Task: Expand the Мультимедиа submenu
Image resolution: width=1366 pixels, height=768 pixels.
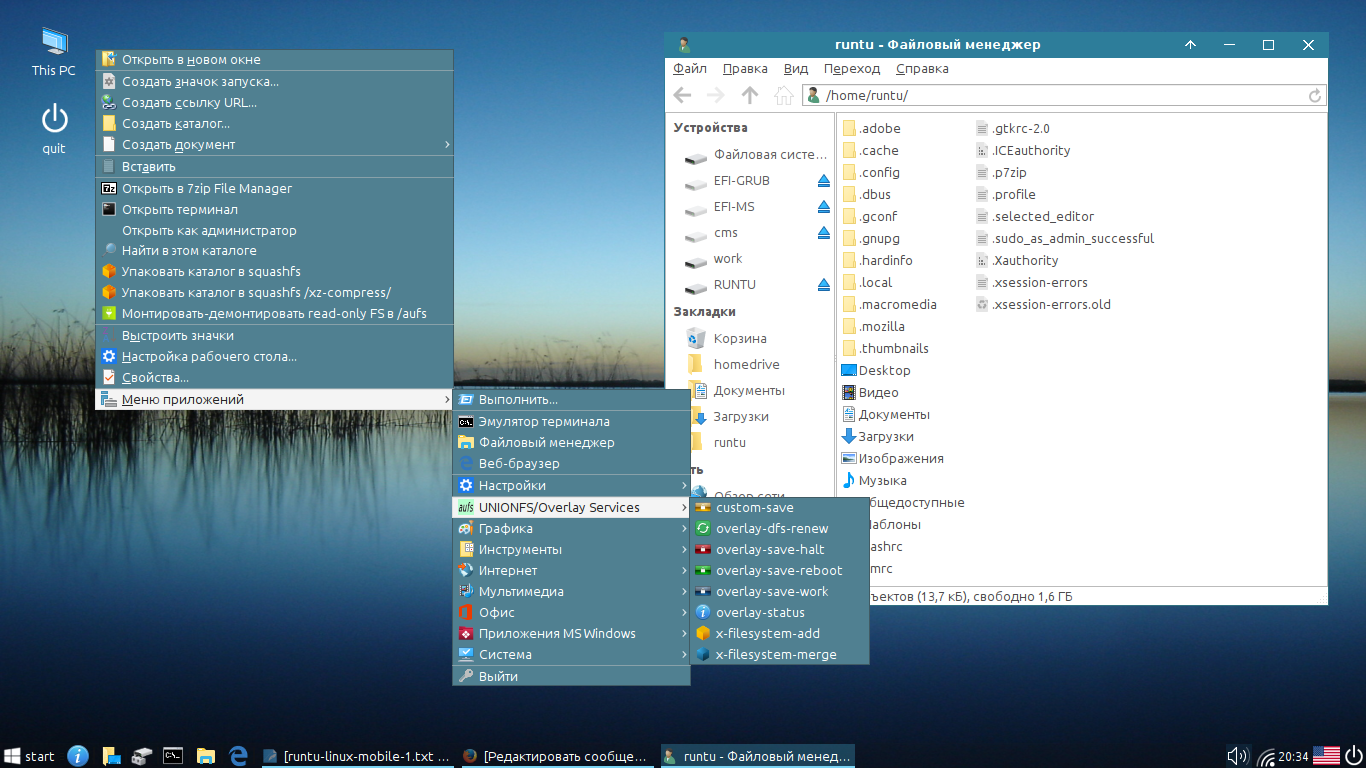Action: point(571,591)
